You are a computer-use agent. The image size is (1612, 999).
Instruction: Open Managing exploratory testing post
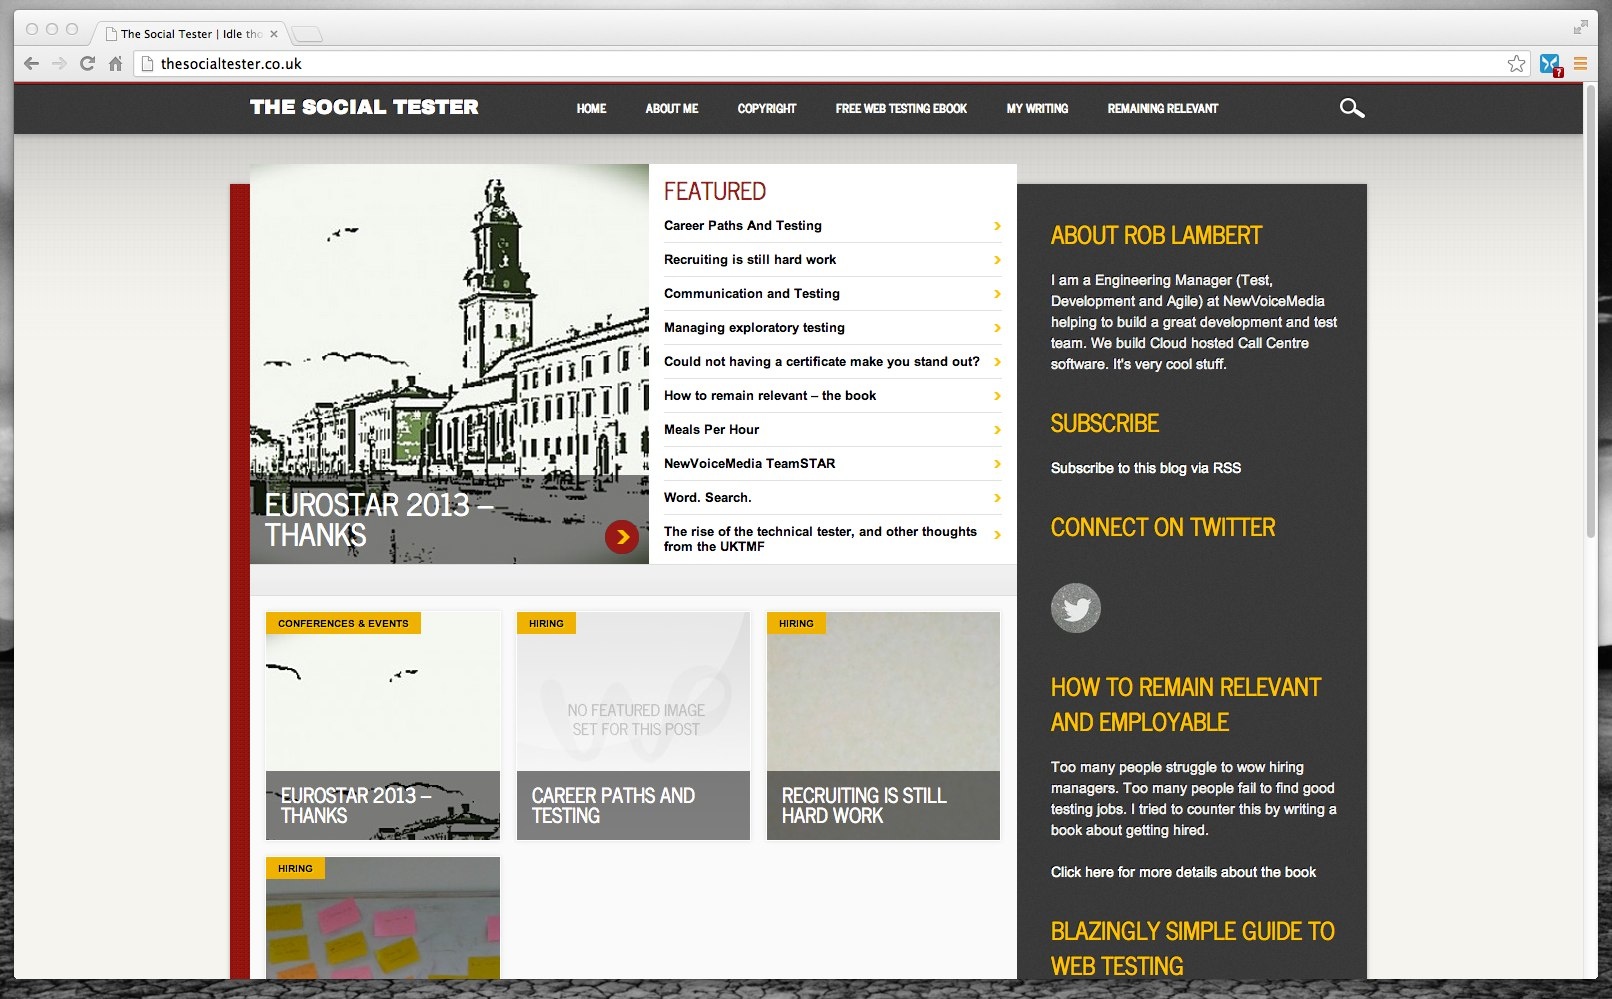pos(754,328)
